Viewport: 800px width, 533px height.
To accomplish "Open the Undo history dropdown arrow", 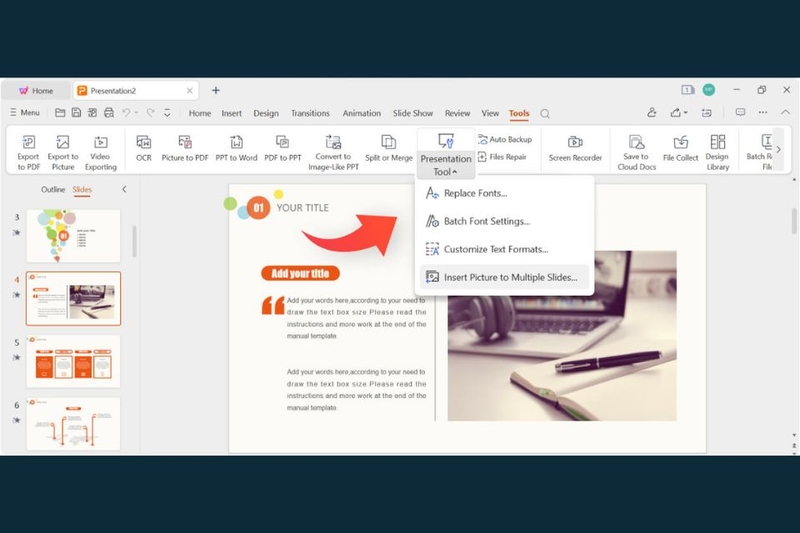I will (136, 113).
